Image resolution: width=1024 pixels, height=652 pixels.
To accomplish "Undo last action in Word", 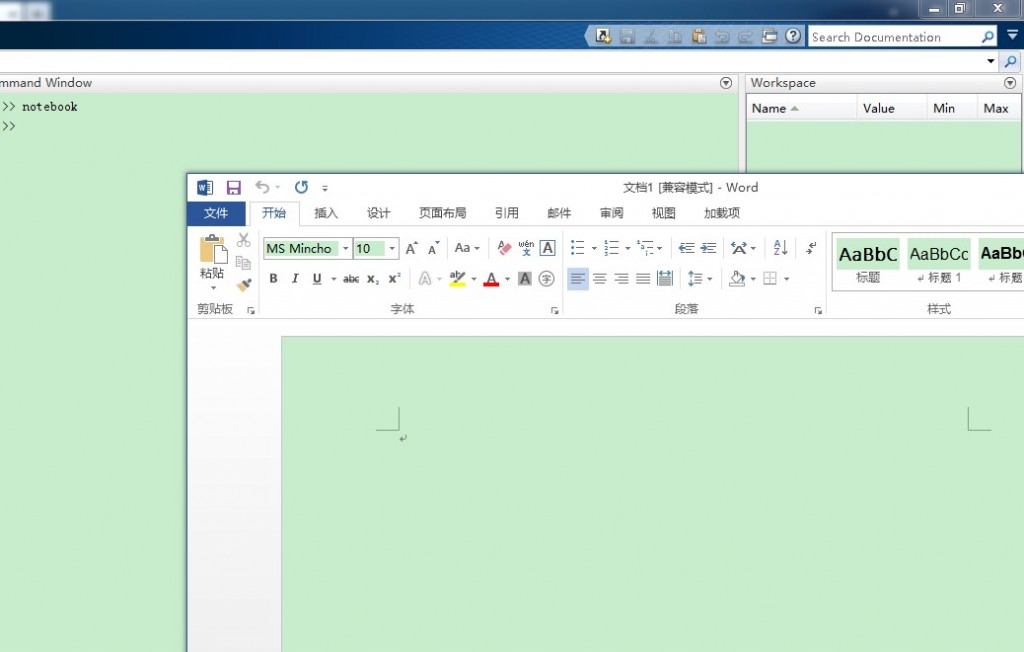I will (263, 187).
